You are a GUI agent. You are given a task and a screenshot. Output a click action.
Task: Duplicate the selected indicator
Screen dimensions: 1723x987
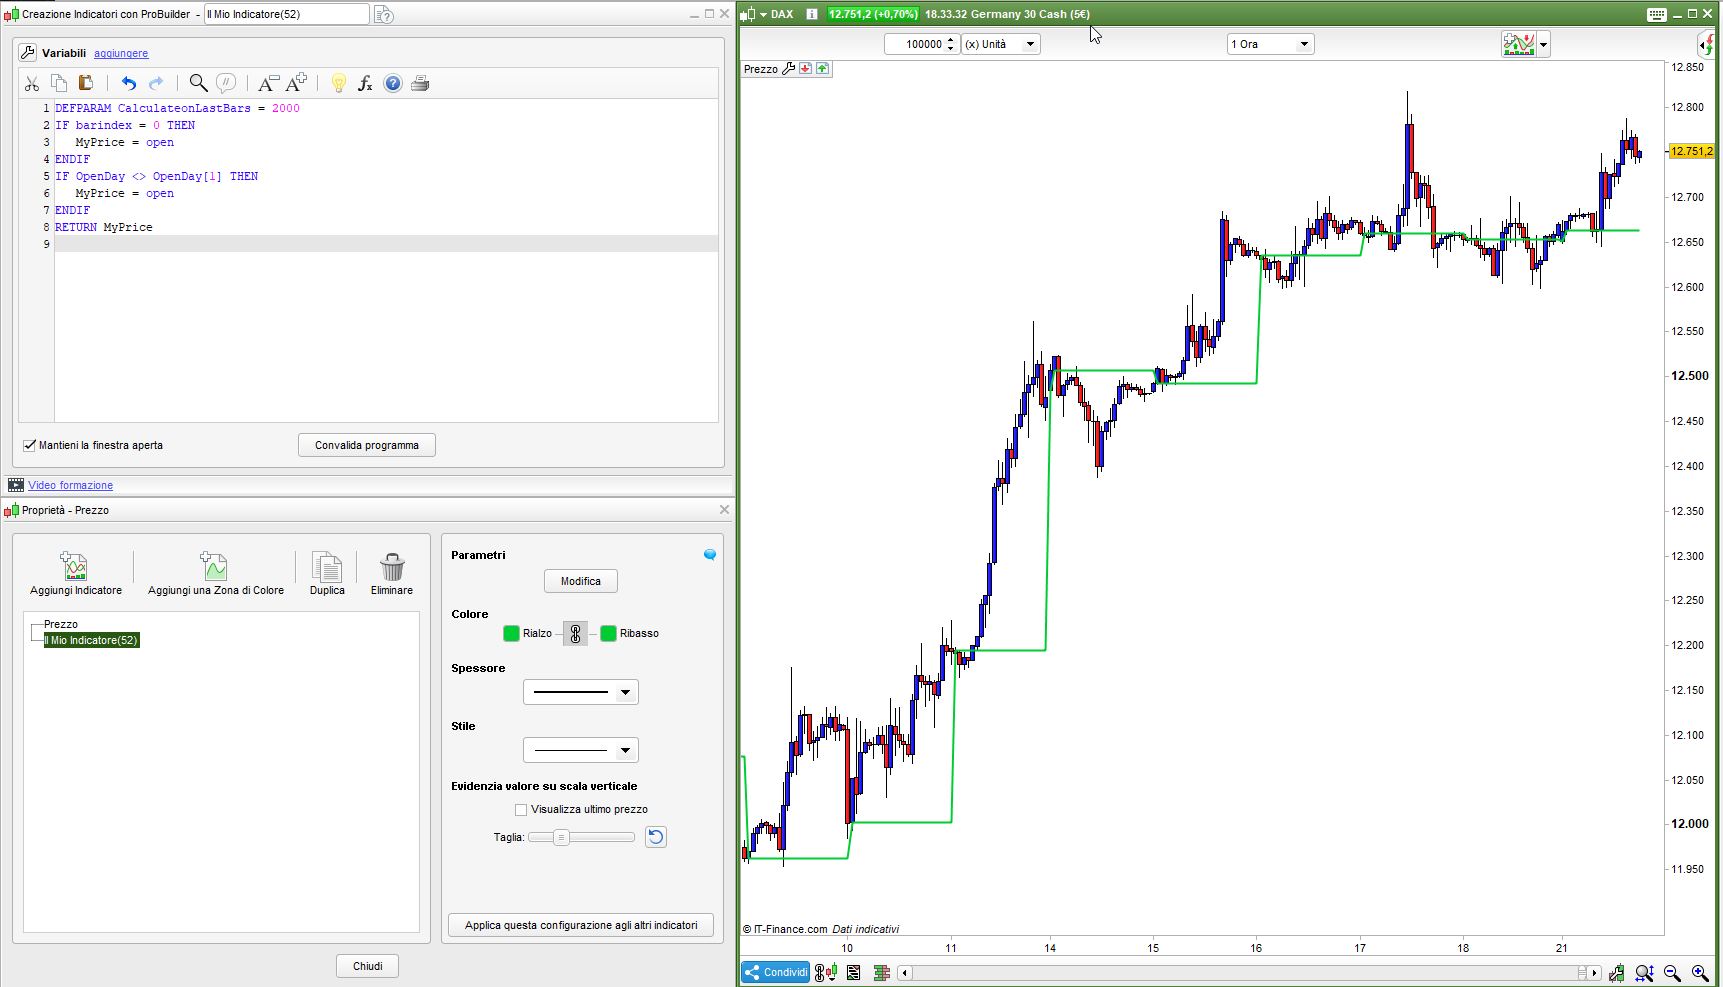click(x=327, y=567)
